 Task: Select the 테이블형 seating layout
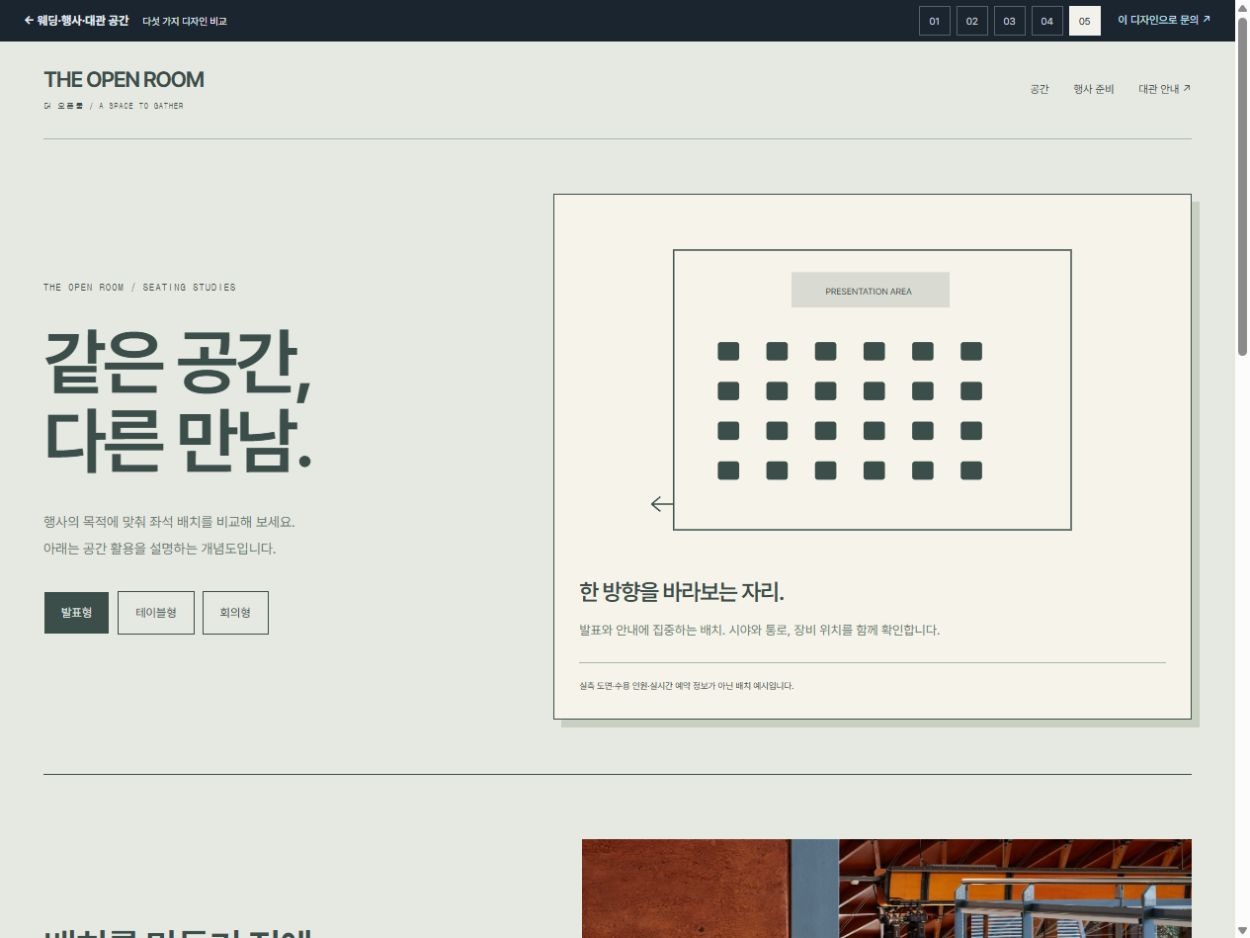point(156,613)
